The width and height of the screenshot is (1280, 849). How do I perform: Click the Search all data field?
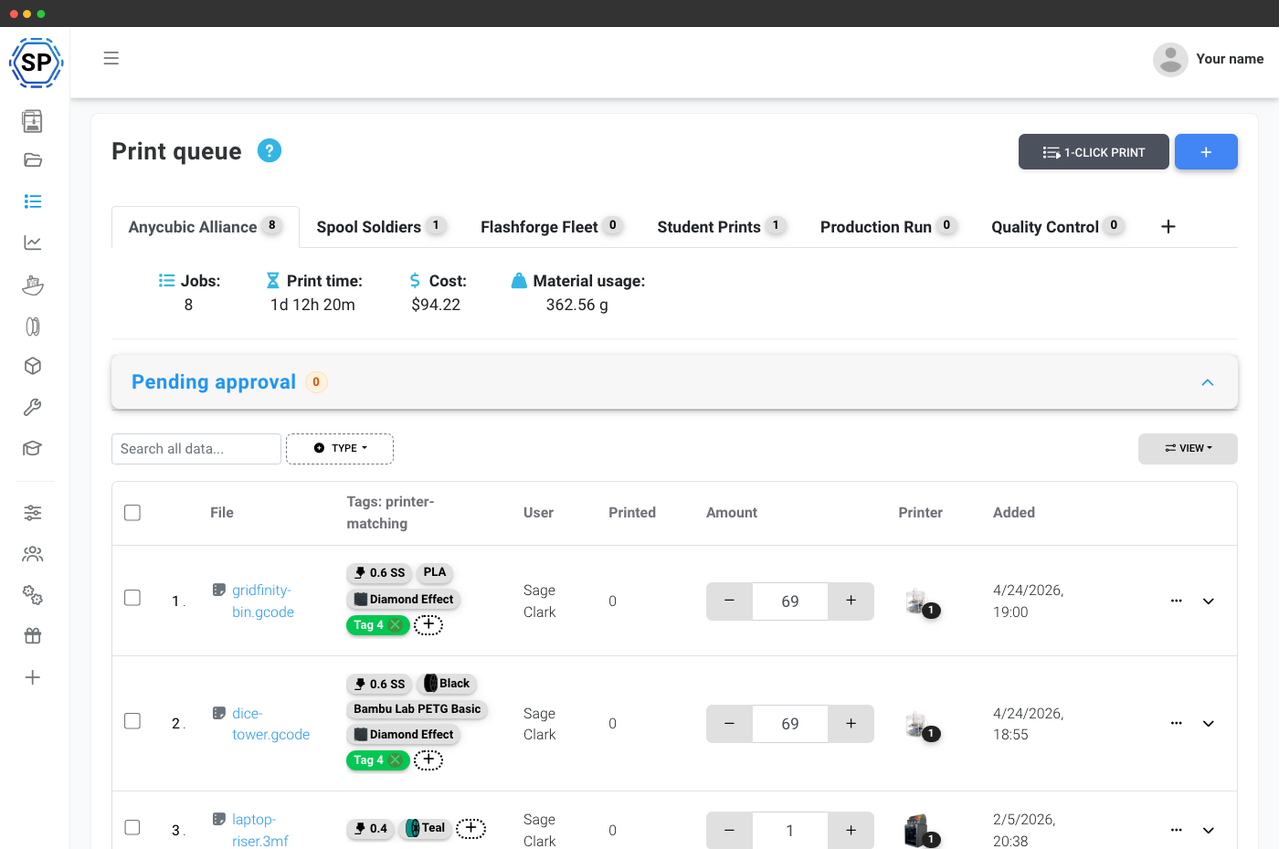coord(196,448)
